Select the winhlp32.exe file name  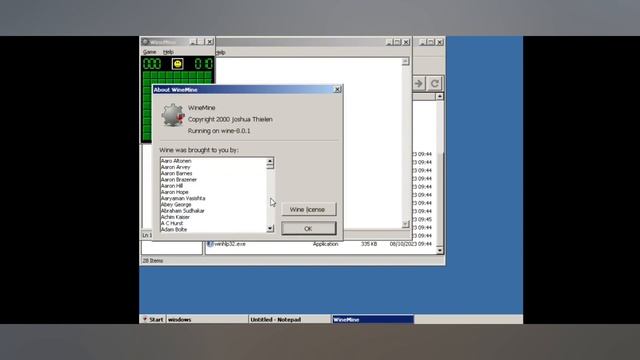pyautogui.click(x=230, y=244)
